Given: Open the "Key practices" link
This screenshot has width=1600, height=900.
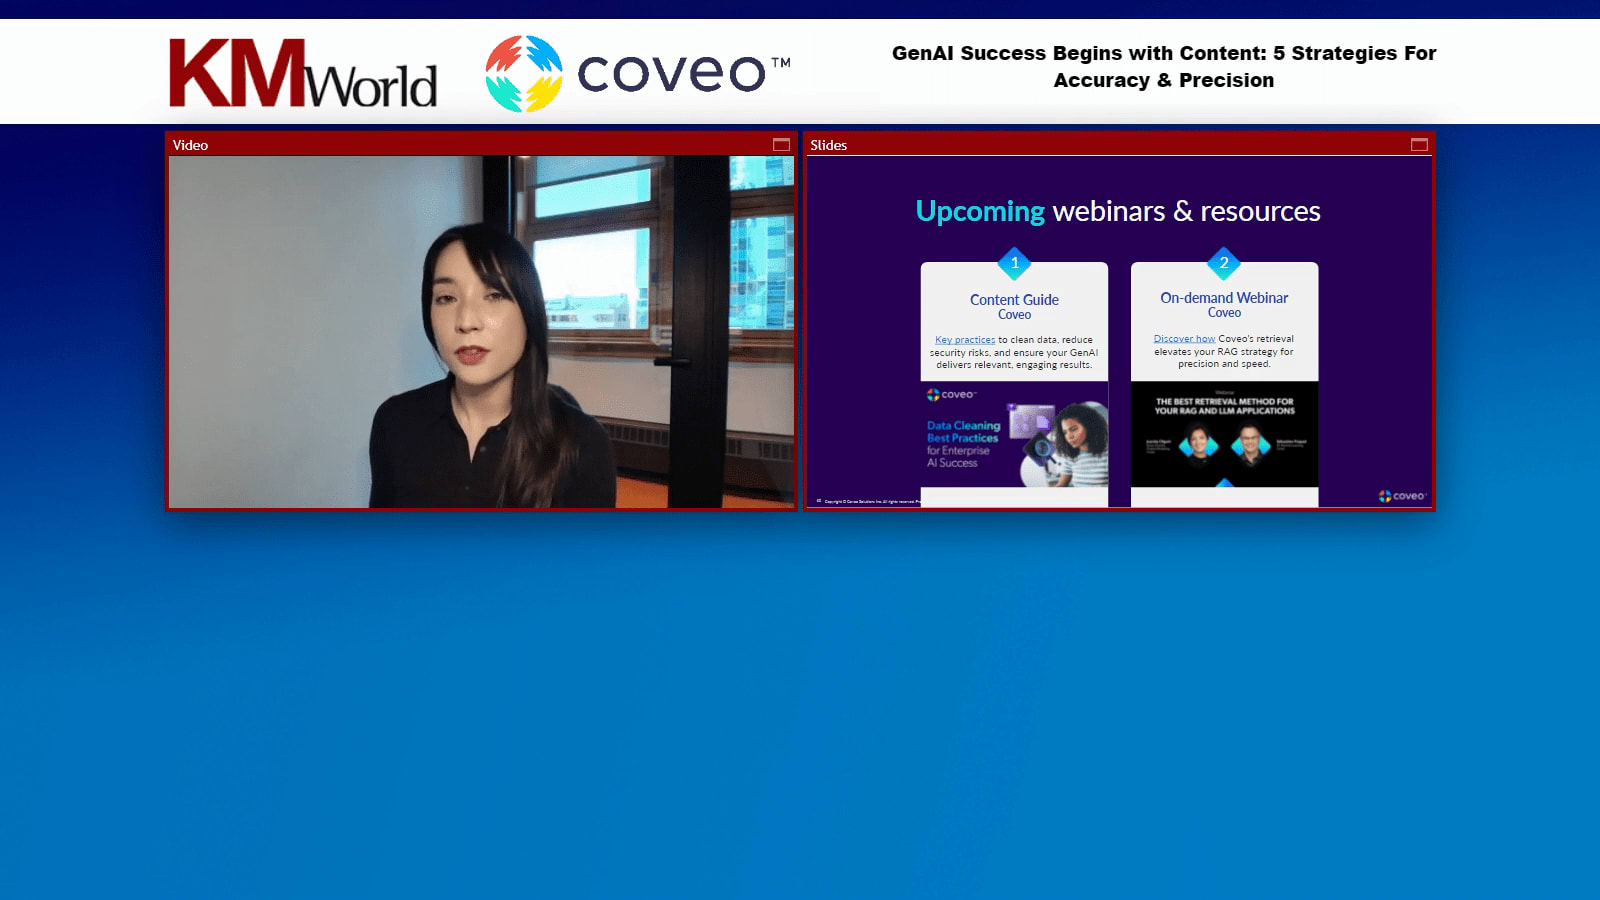Looking at the screenshot, I should (965, 340).
